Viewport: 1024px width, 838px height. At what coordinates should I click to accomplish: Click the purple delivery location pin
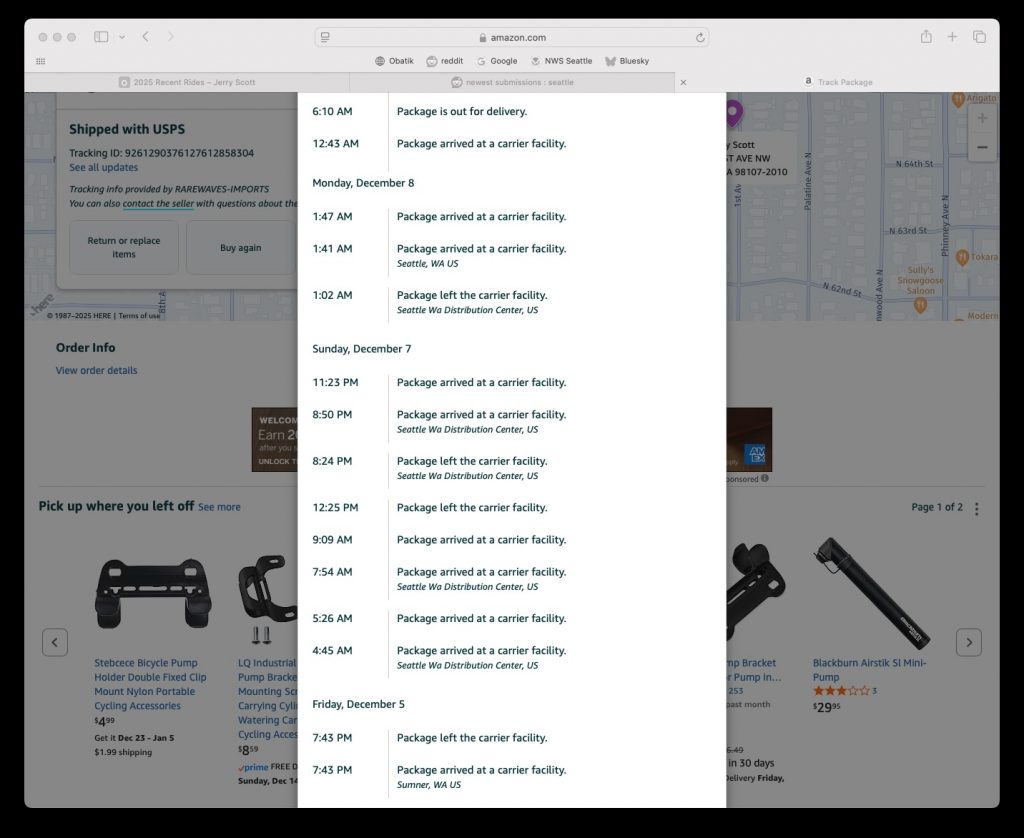(734, 112)
